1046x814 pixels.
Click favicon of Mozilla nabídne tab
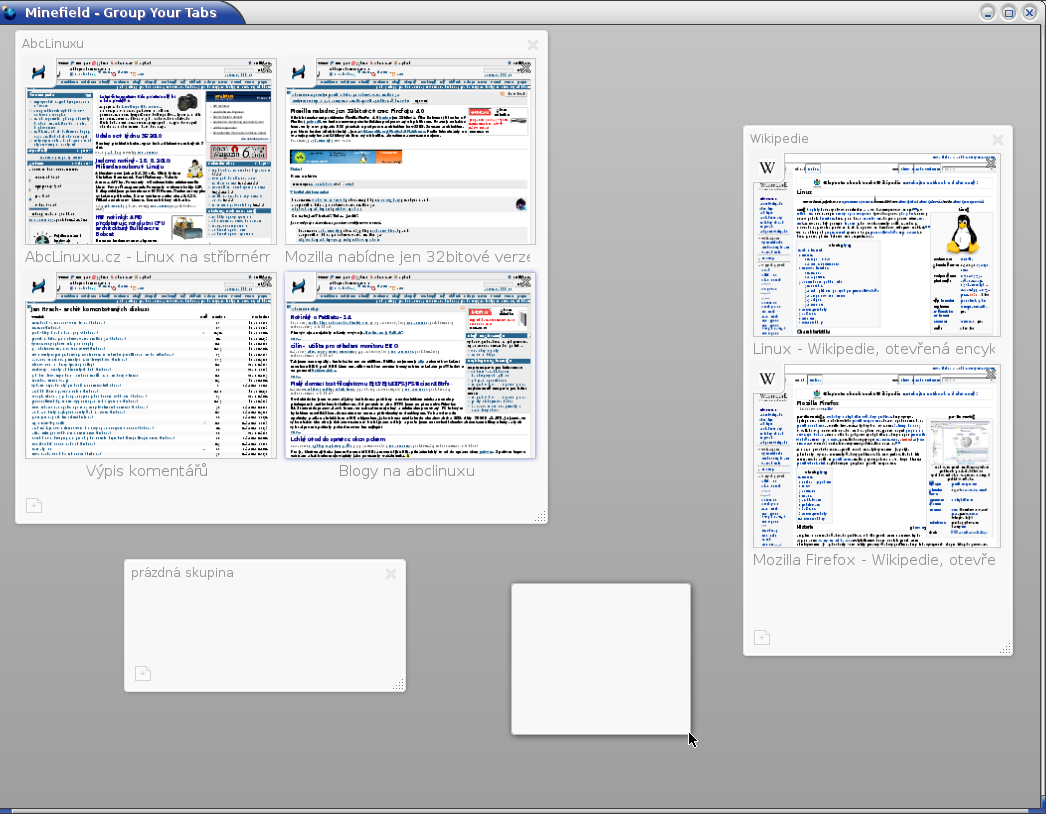(298, 72)
